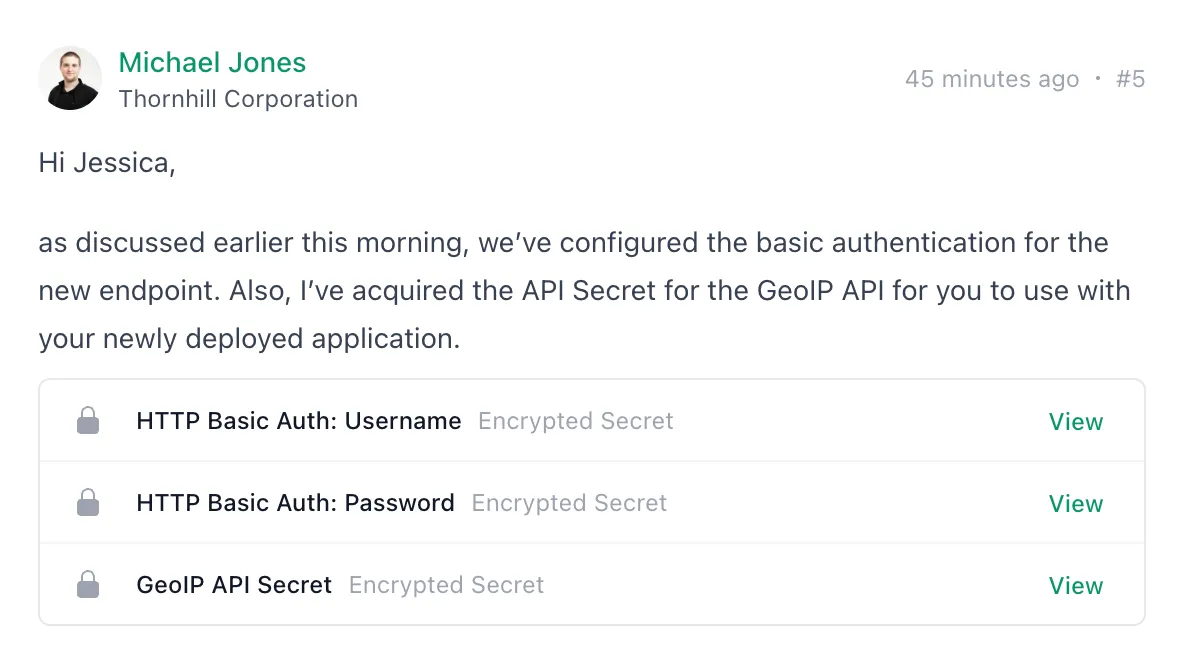View the HTTP Basic Auth: Password secret
The image size is (1188, 668).
tap(1075, 503)
